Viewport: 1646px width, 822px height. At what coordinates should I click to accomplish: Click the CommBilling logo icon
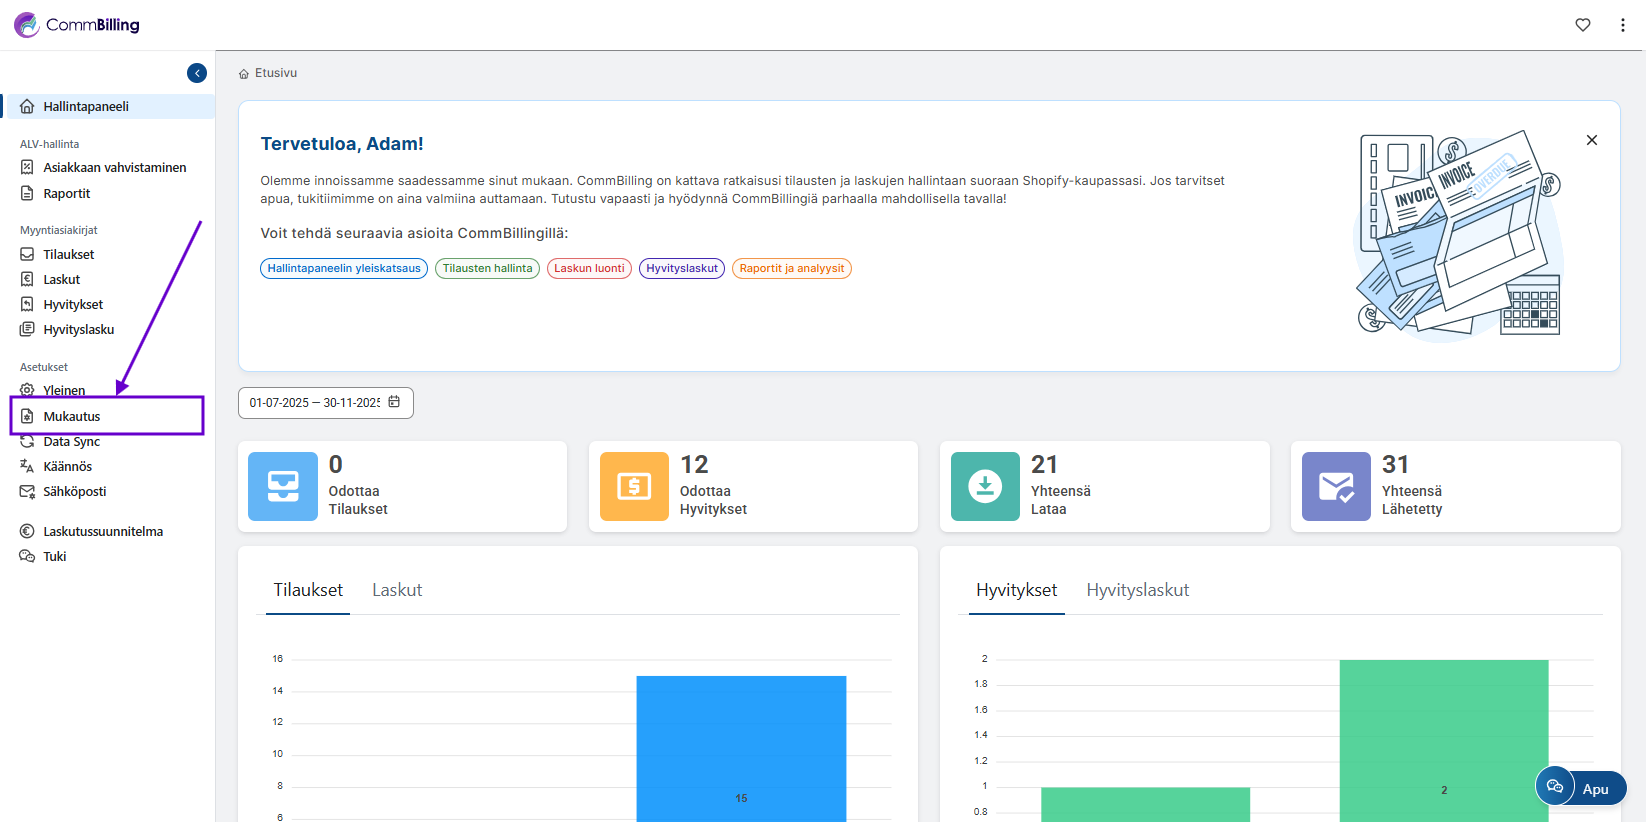pyautogui.click(x=27, y=25)
